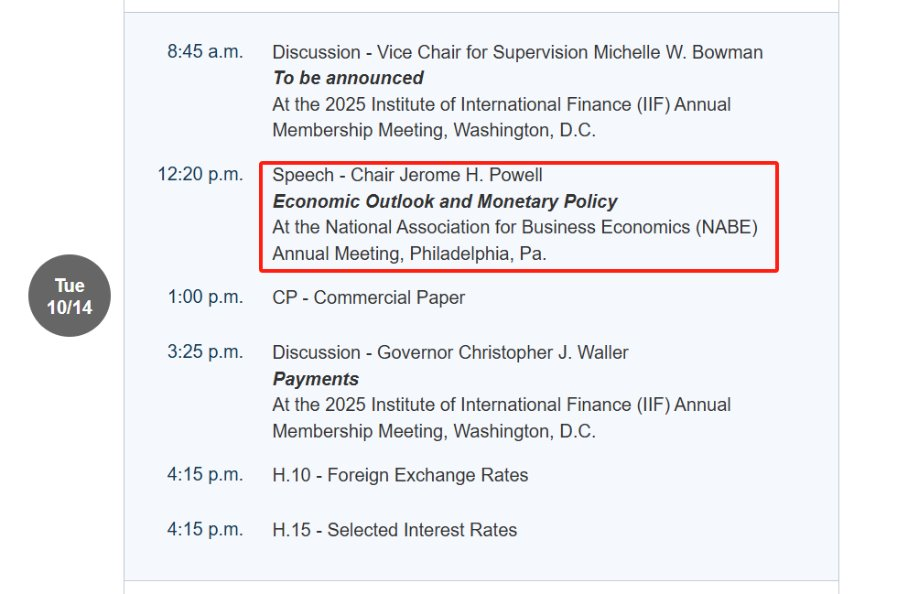The width and height of the screenshot is (897, 594).
Task: Click the Tue 10/14 date badge
Action: 69,296
